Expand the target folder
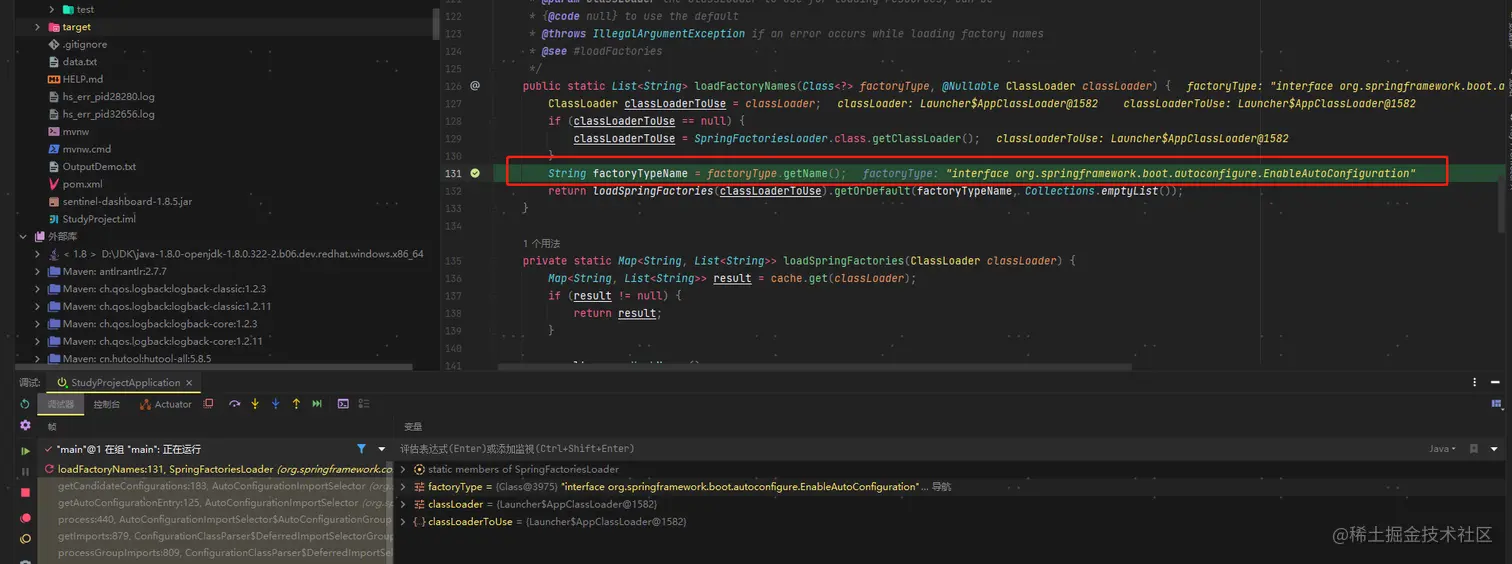The image size is (1512, 564). point(39,27)
